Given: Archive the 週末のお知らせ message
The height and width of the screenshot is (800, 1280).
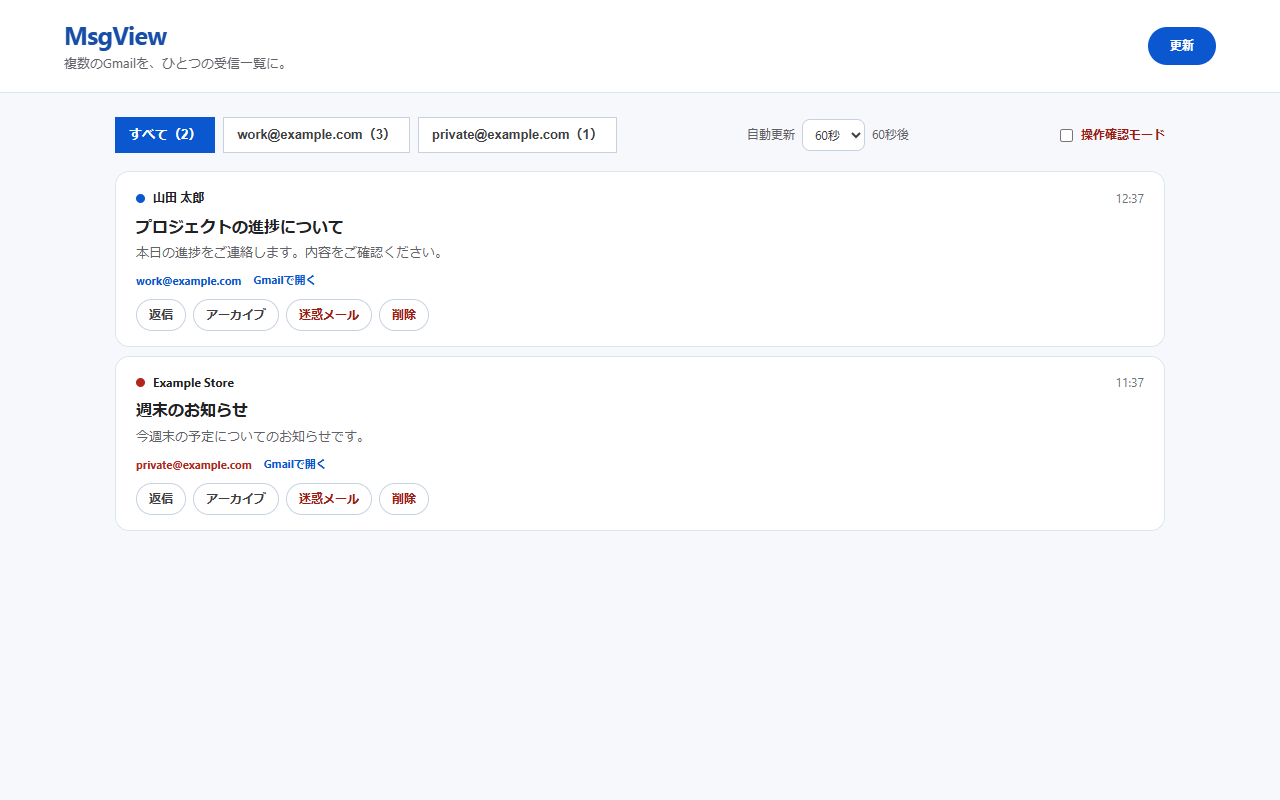Looking at the screenshot, I should pyautogui.click(x=236, y=499).
